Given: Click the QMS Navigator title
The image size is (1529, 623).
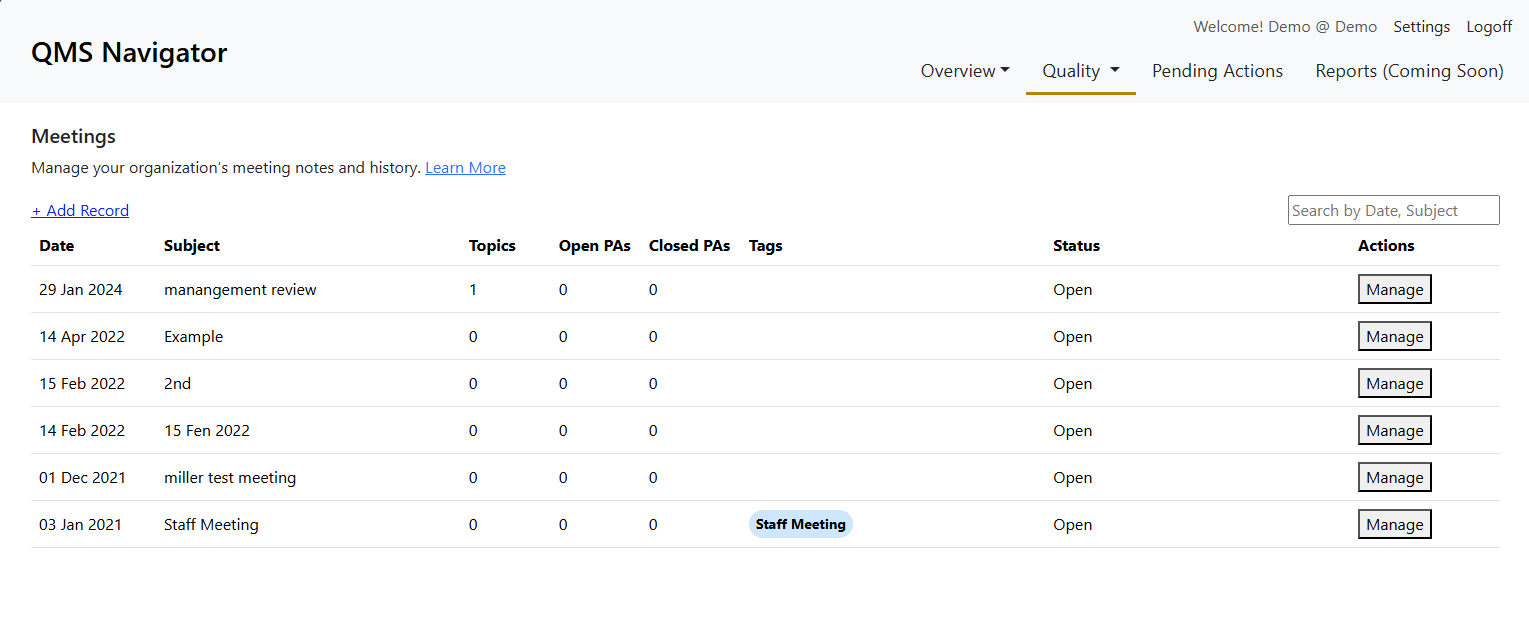Looking at the screenshot, I should 129,52.
